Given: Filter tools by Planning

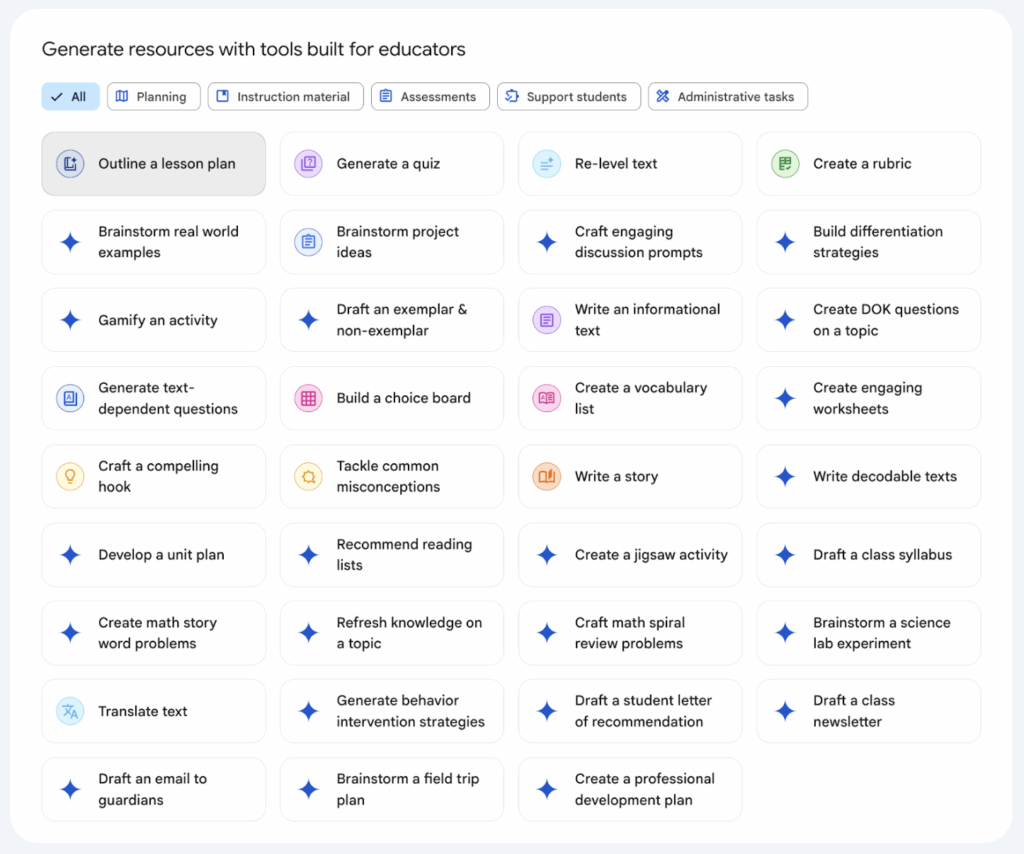Looking at the screenshot, I should point(153,97).
